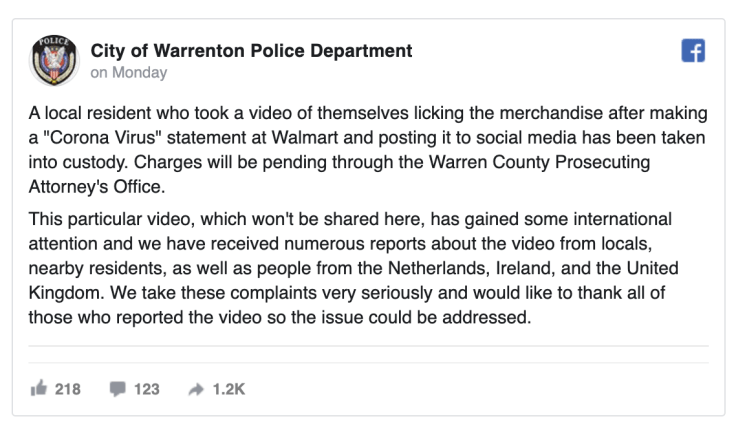Image resolution: width=736 pixels, height=432 pixels.
Task: Click the comment speech bubble icon
Action: [117, 389]
